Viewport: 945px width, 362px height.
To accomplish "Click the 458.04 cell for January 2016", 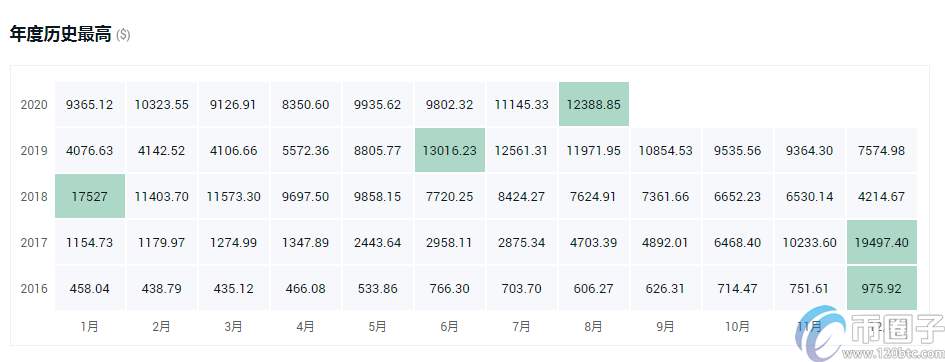I will [x=90, y=289].
